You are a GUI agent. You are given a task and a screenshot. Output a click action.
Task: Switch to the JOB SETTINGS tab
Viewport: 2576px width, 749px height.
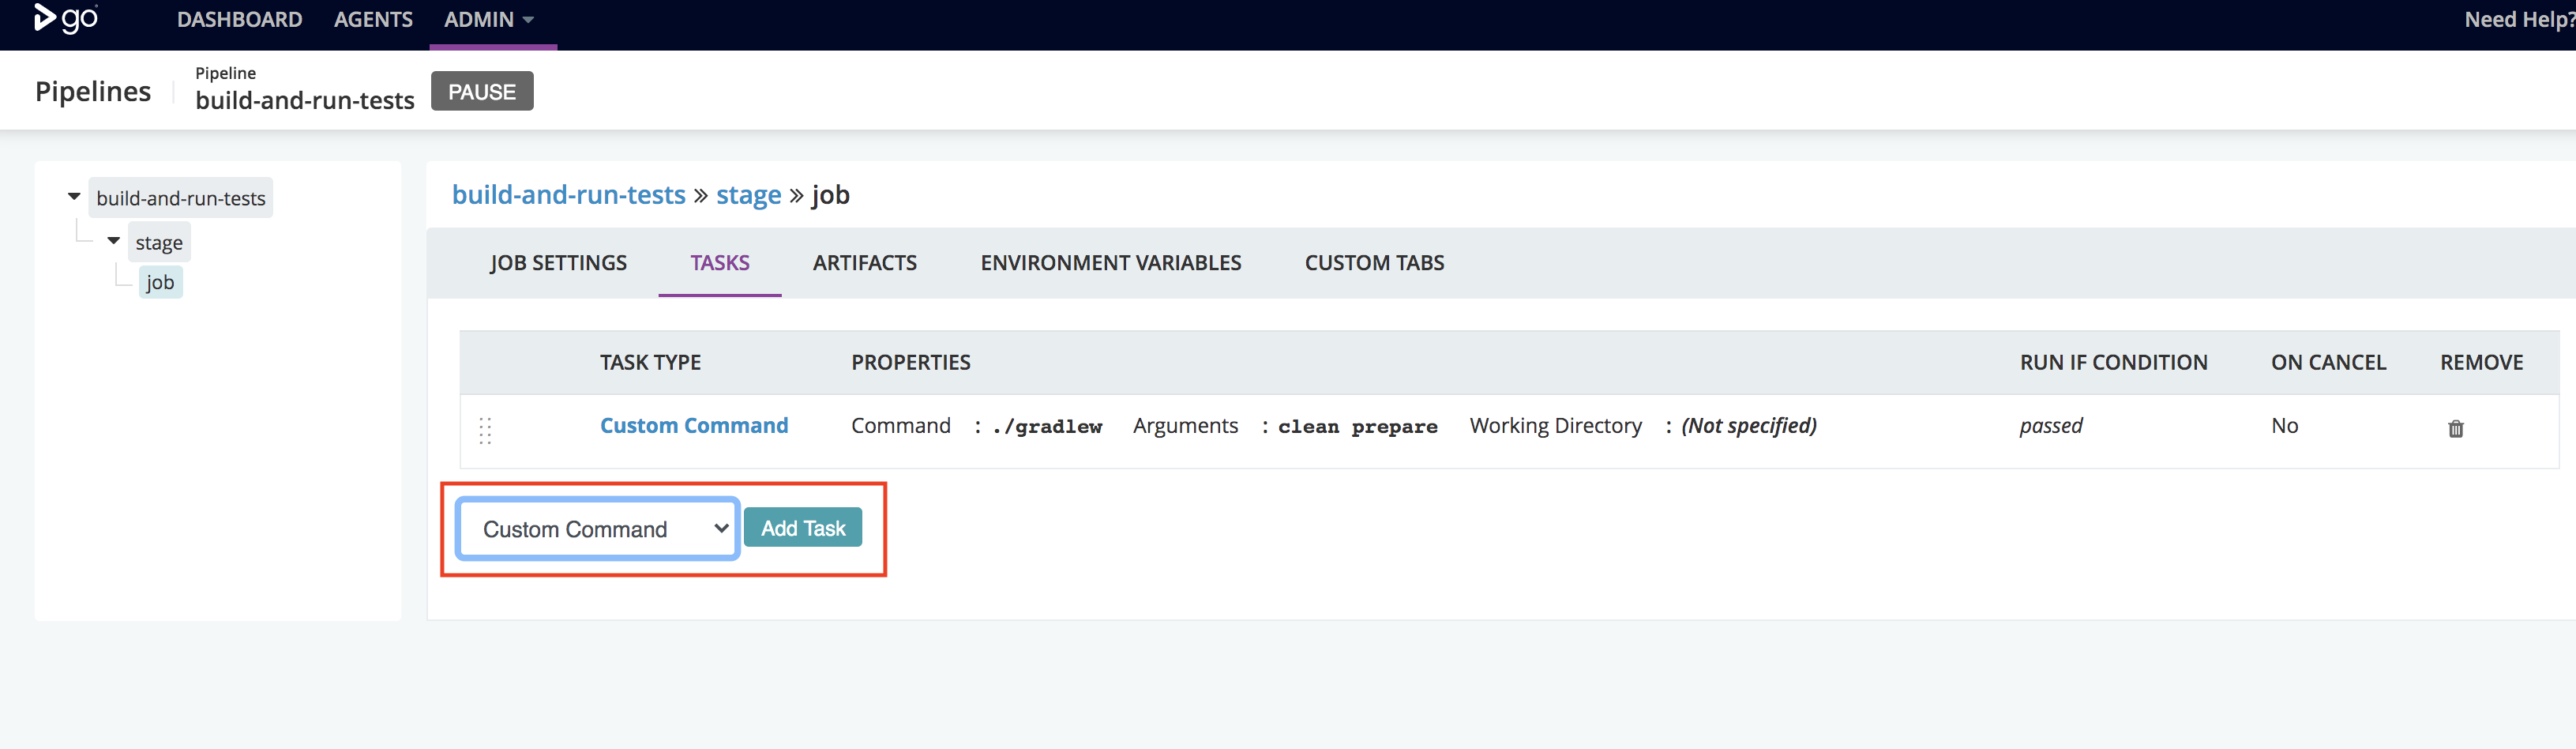558,263
